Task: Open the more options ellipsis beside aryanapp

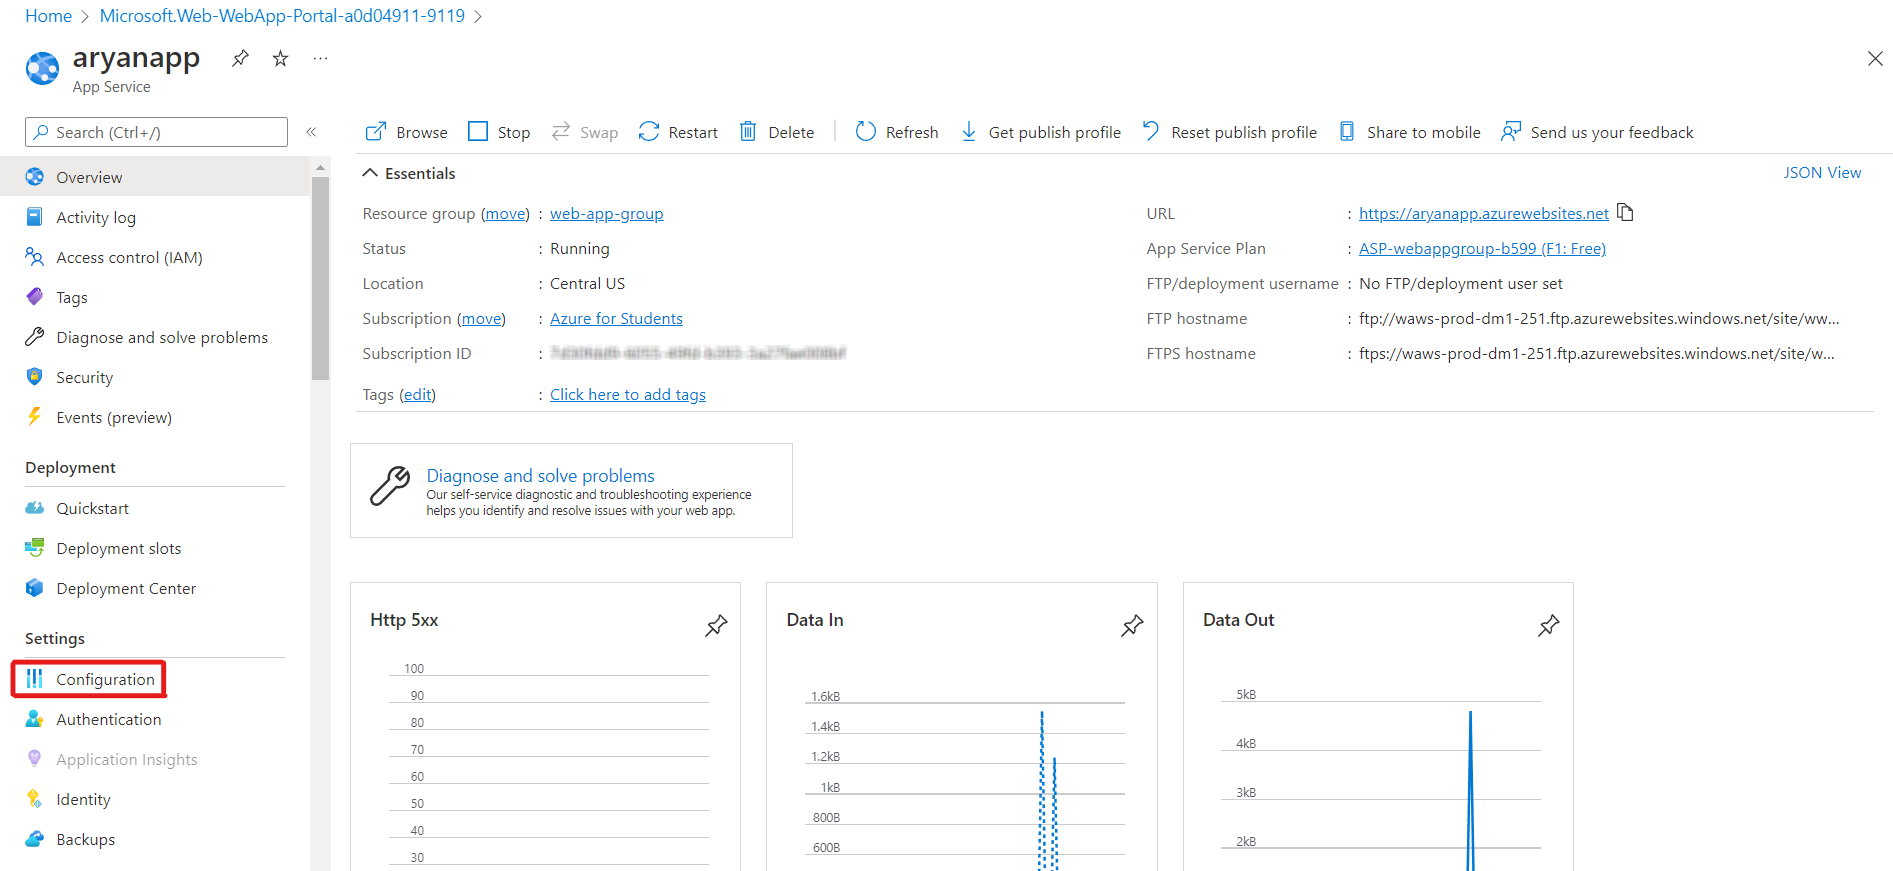Action: (x=320, y=58)
